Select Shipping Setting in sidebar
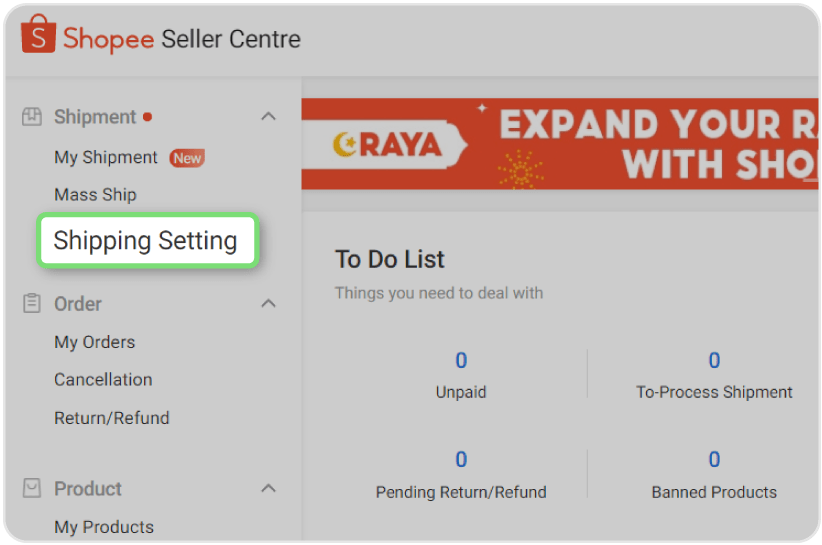 (x=146, y=241)
